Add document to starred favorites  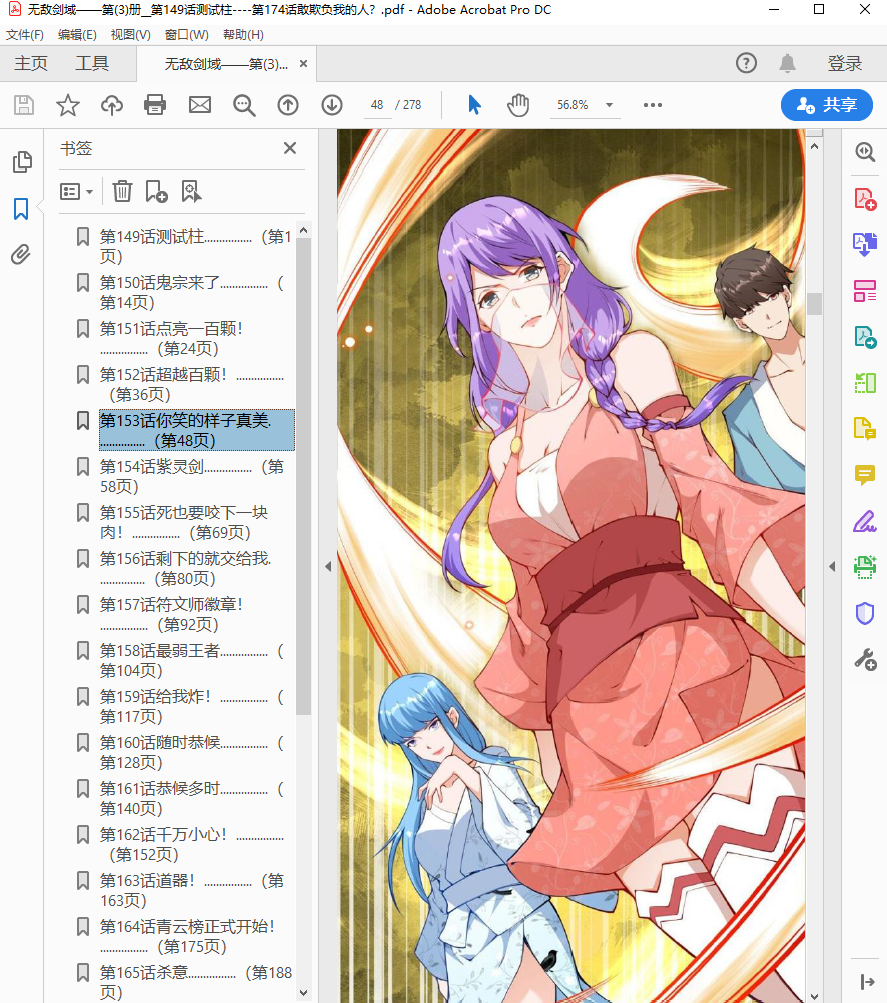[x=68, y=105]
